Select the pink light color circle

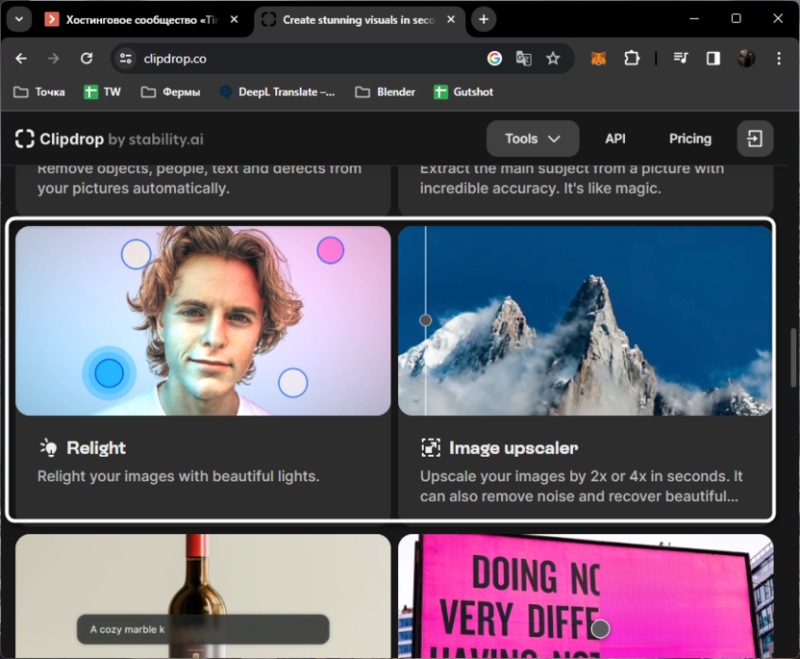coord(330,250)
